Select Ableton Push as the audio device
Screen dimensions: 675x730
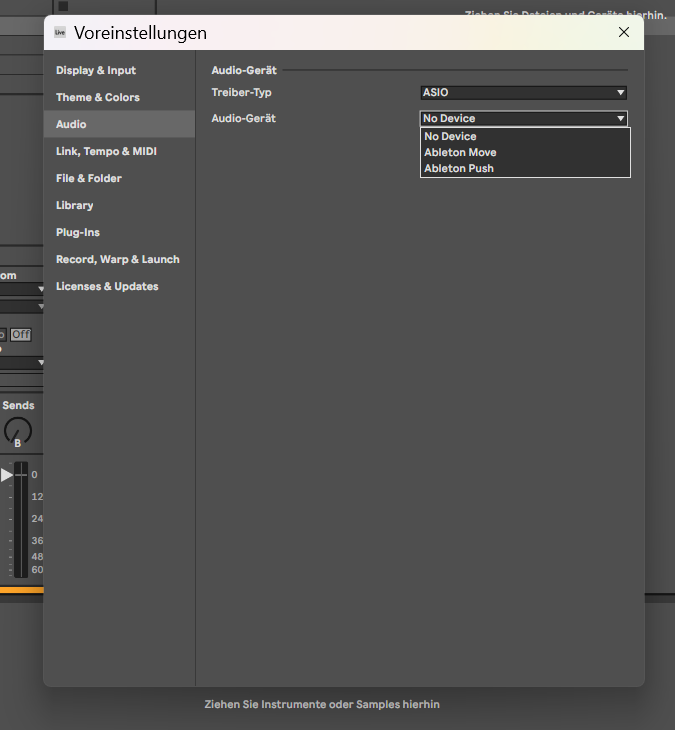[459, 168]
